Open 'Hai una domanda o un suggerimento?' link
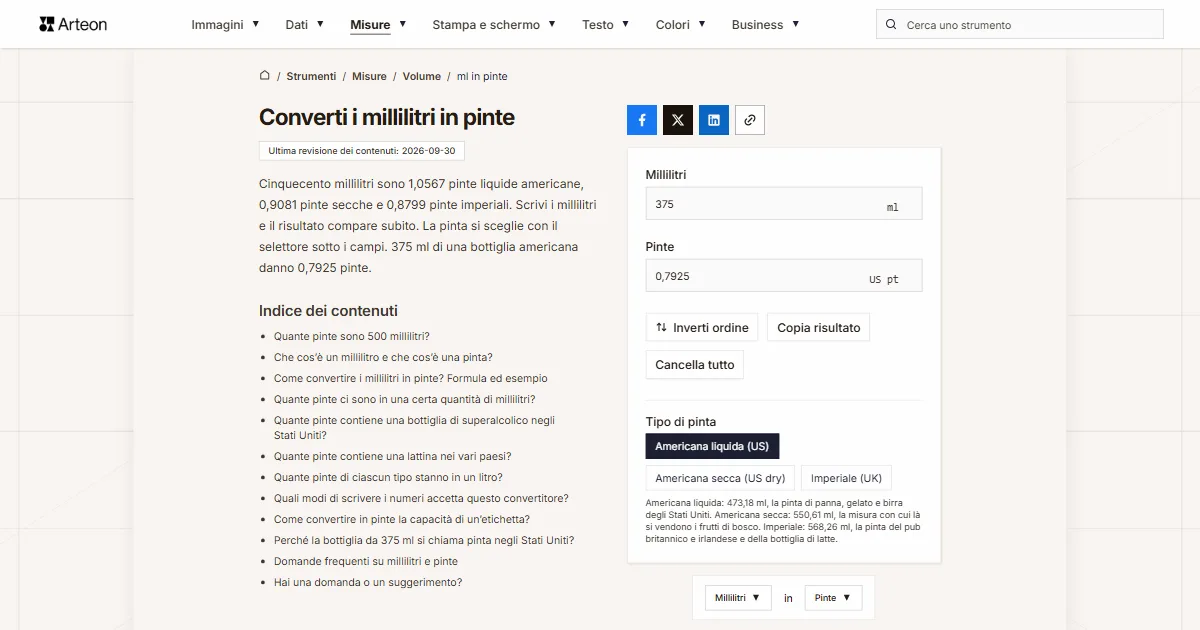This screenshot has width=1200, height=630. [x=368, y=582]
